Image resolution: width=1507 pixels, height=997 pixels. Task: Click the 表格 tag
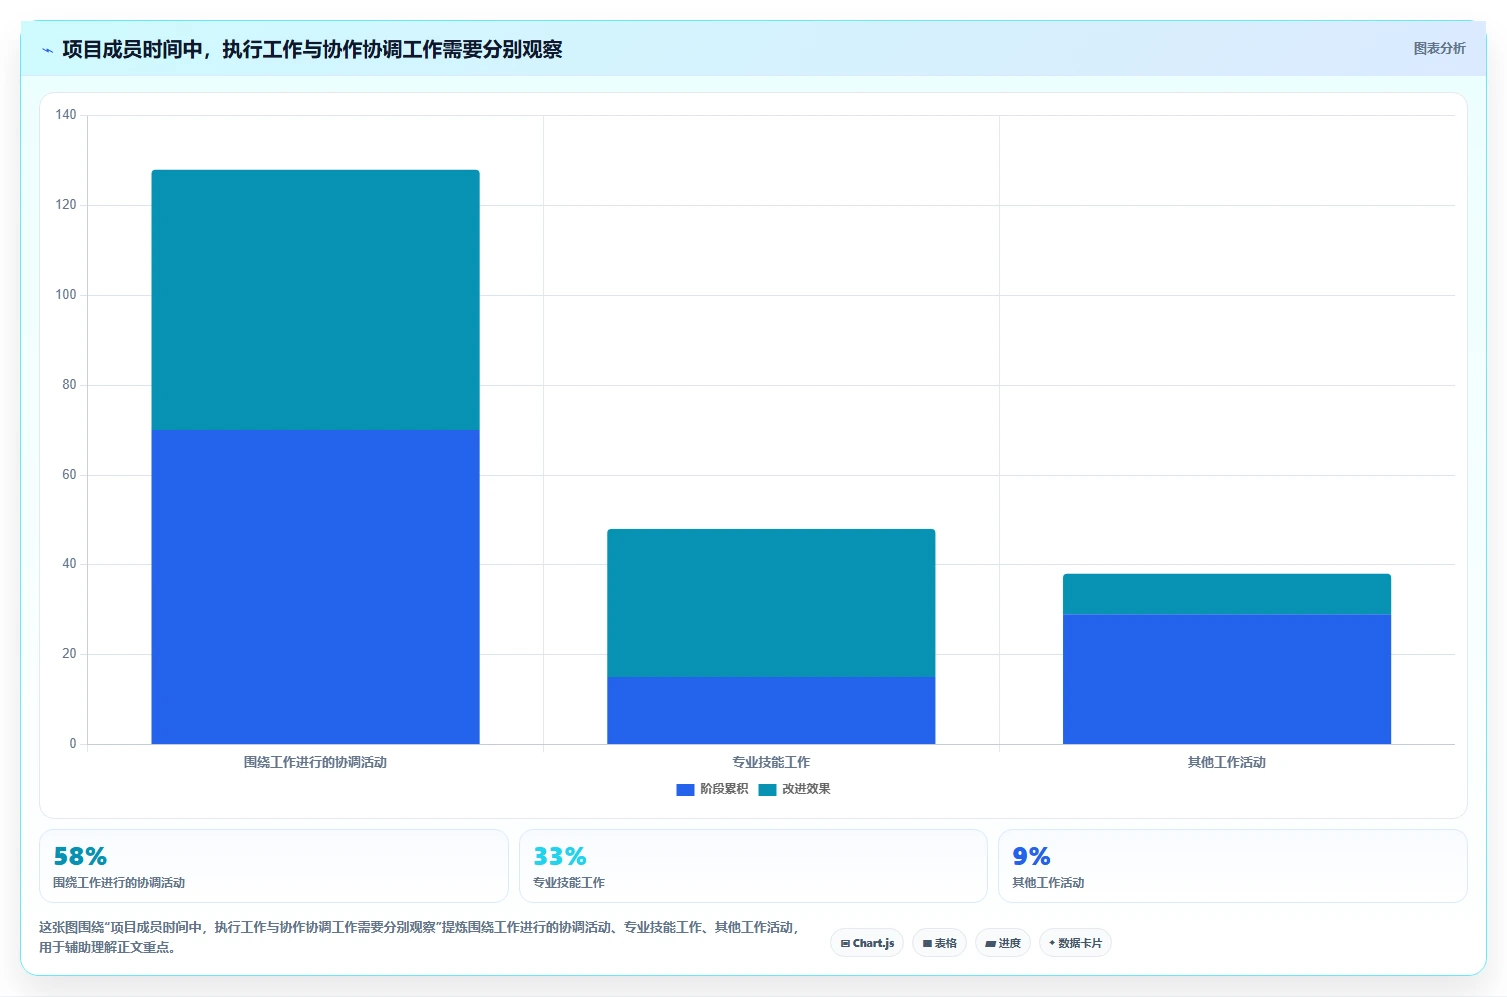939,943
